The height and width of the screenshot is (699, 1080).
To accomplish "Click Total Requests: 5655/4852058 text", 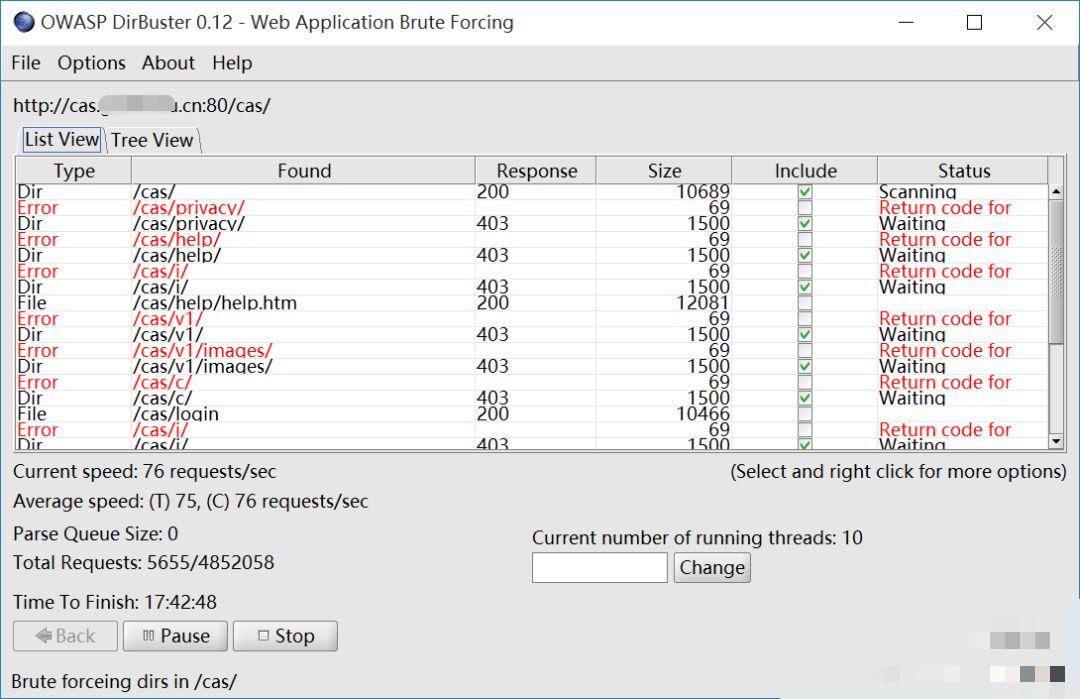I will 143,563.
